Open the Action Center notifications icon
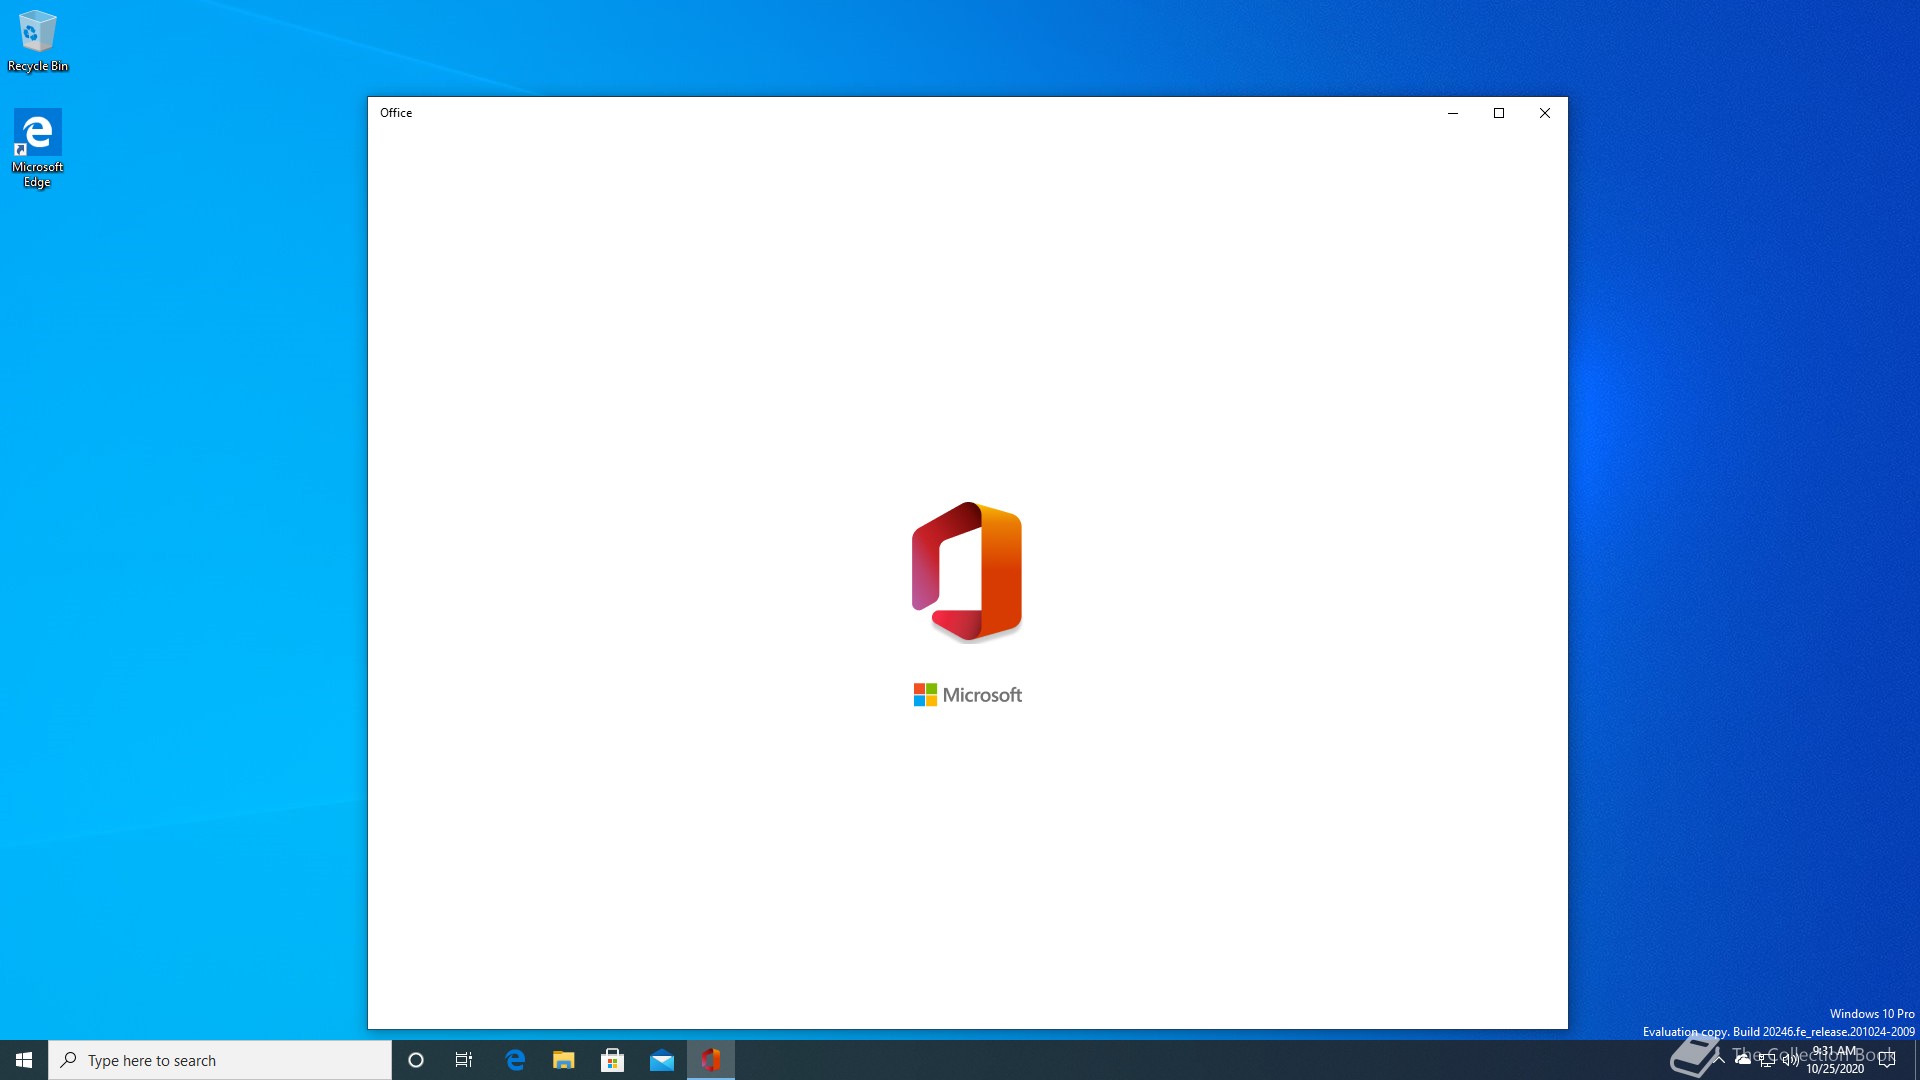 click(x=1887, y=1060)
